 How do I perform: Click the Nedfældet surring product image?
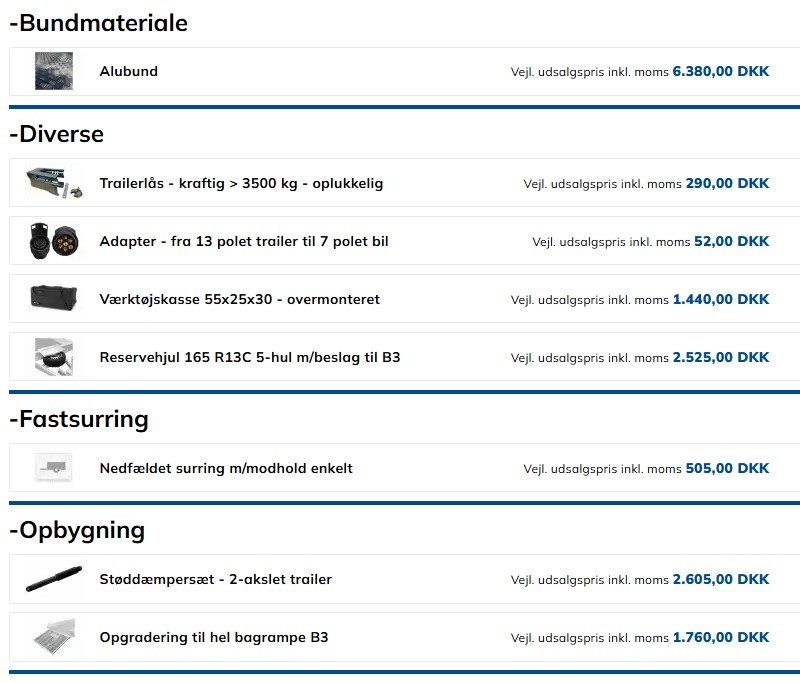[x=54, y=468]
